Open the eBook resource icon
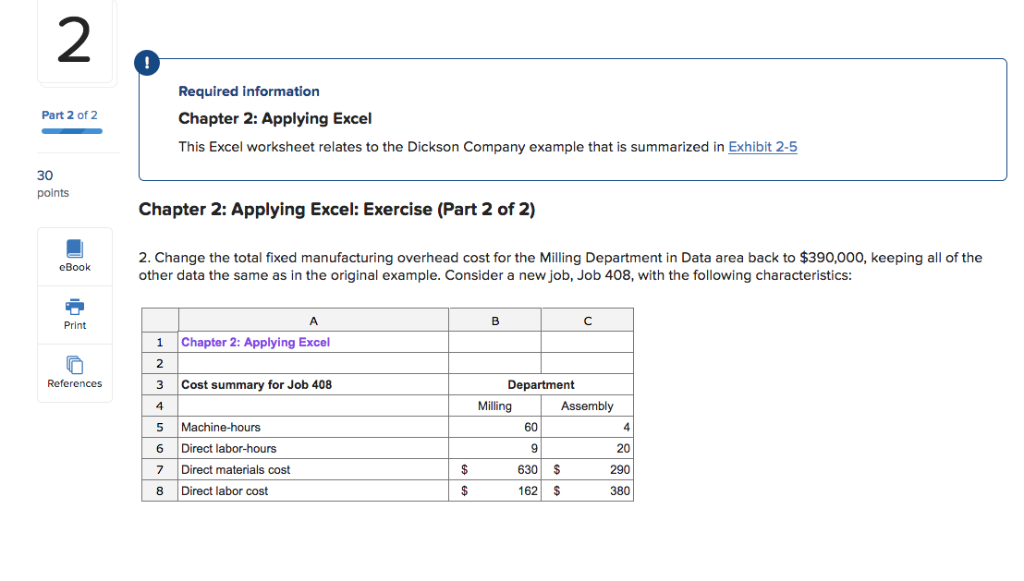1024x581 pixels. [x=74, y=256]
